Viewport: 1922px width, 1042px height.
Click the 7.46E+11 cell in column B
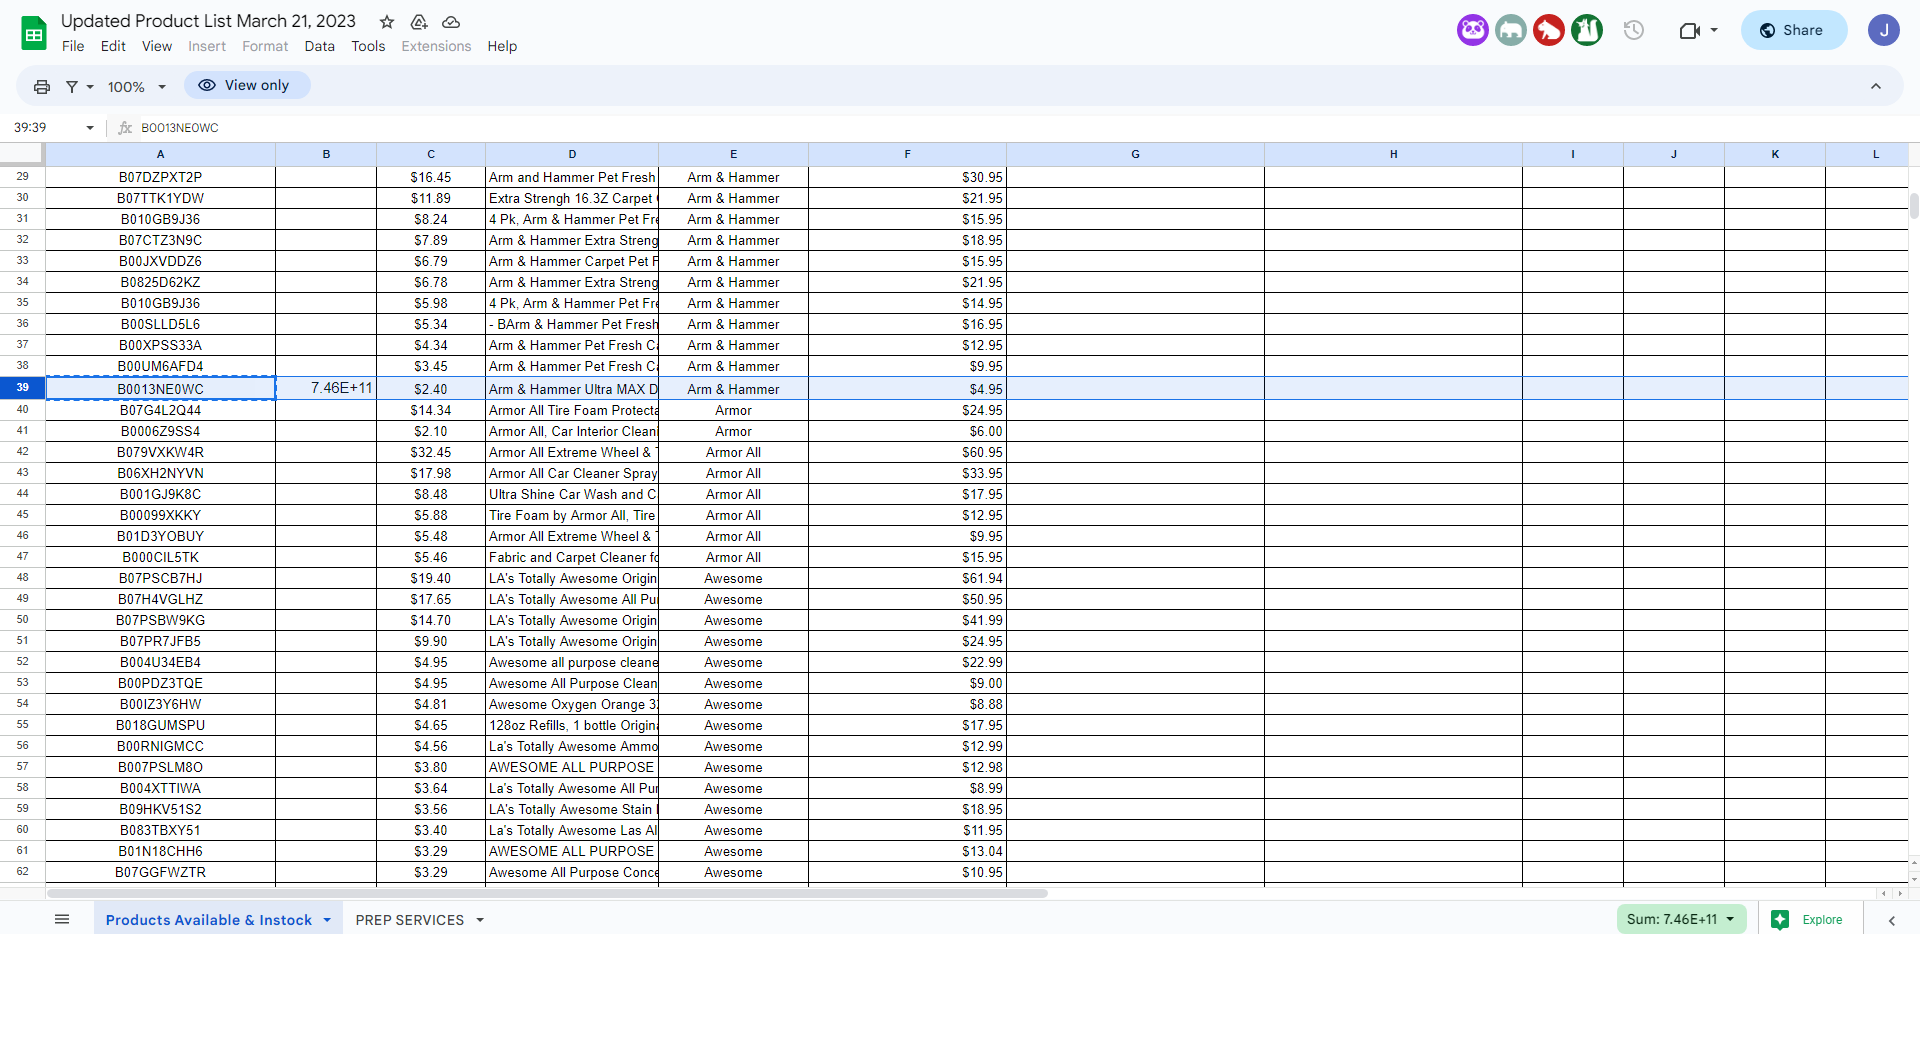pyautogui.click(x=326, y=388)
